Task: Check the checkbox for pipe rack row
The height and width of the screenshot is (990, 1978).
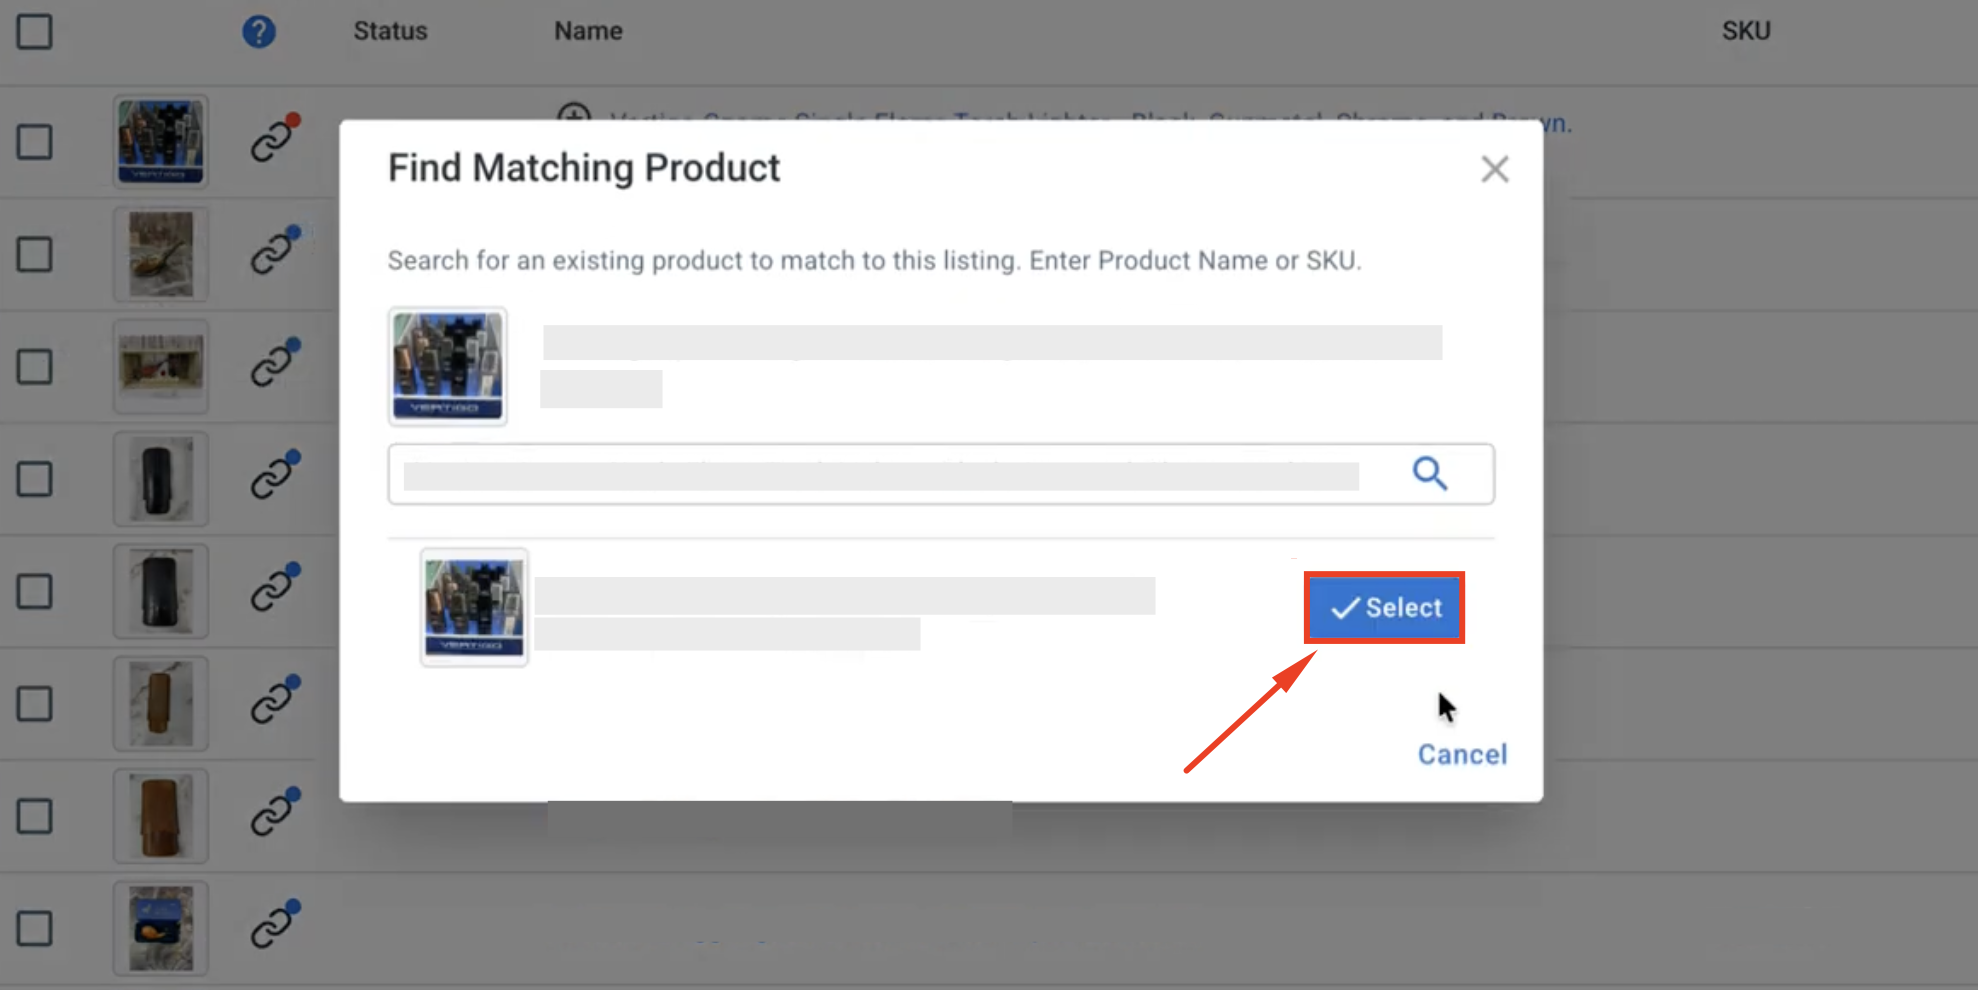Action: pyautogui.click(x=35, y=366)
